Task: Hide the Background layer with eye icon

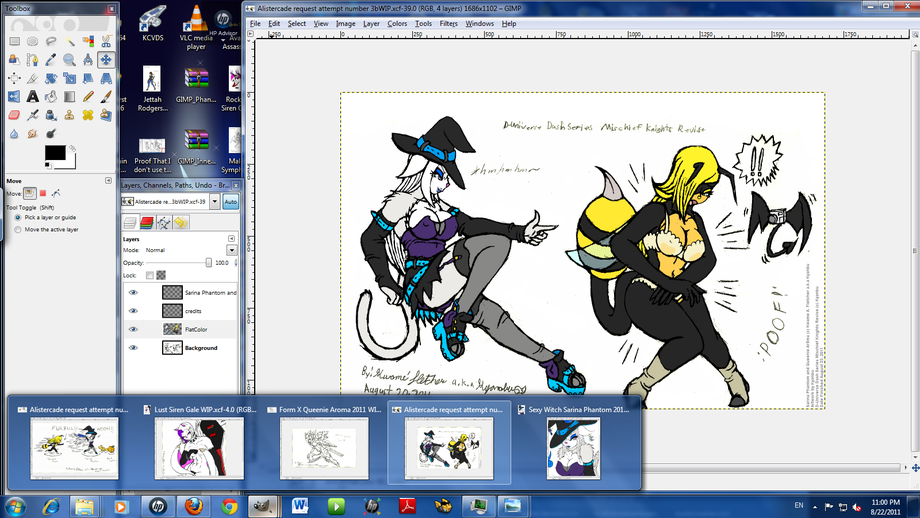Action: coord(133,348)
